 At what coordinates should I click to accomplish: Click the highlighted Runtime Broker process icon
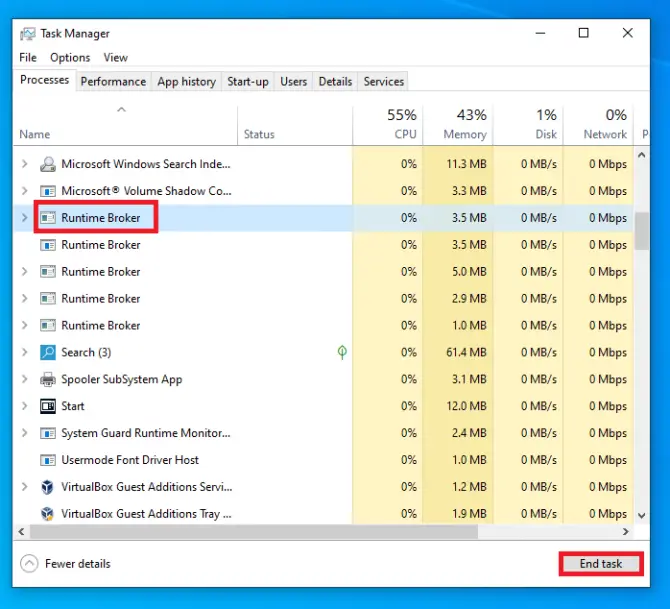pyautogui.click(x=47, y=218)
